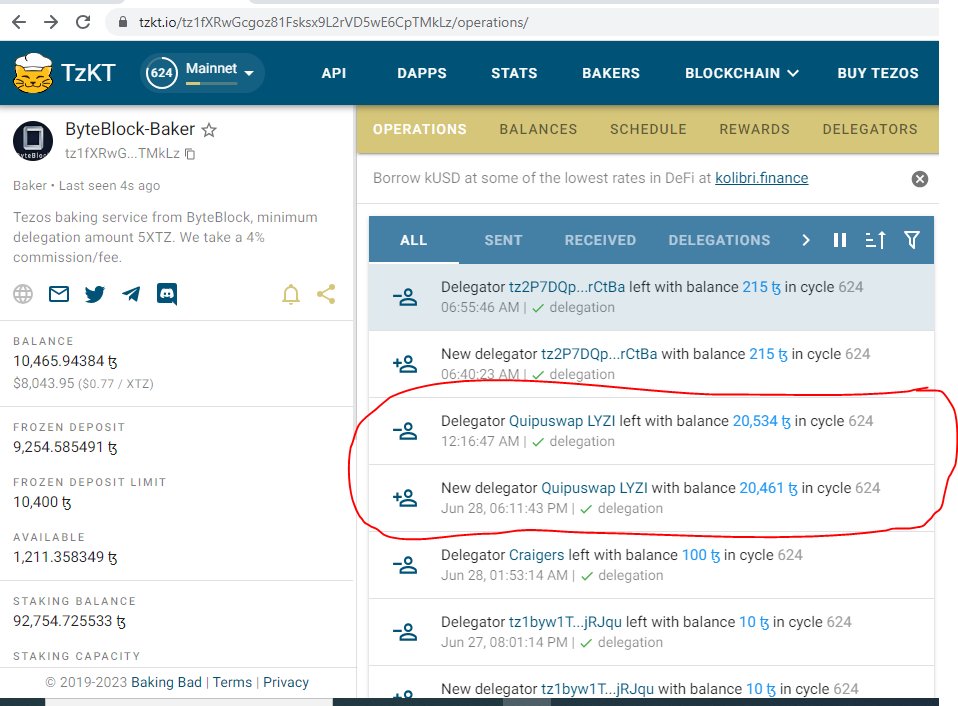Screen dimensions: 958x706
Task: Click the TzKT cat logo
Action: click(32, 73)
